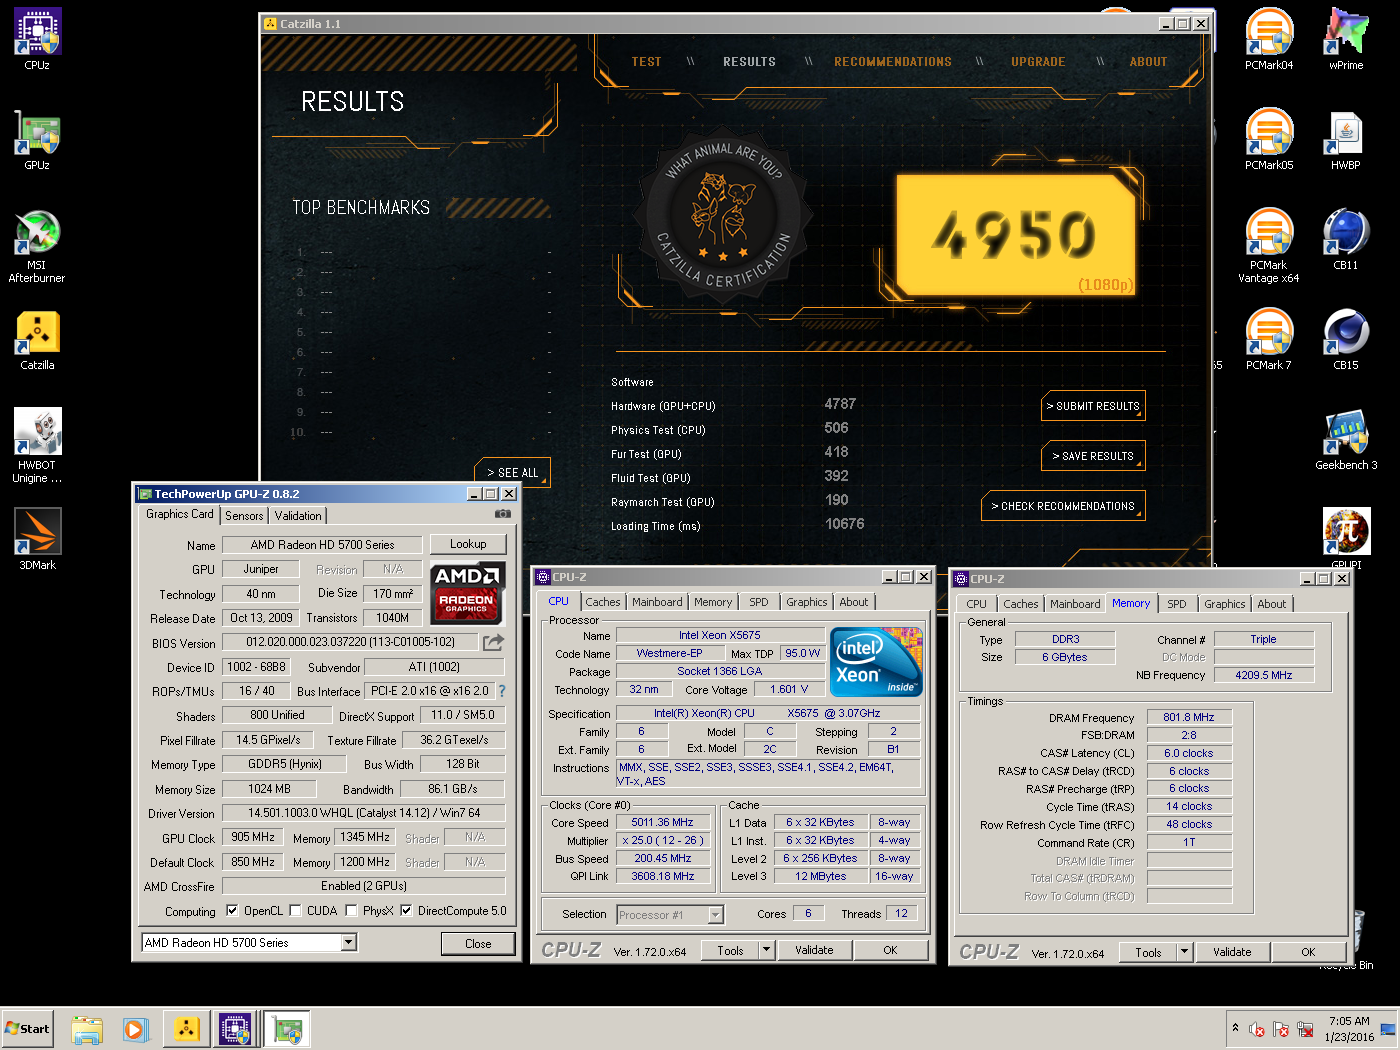Click the Intel Xeon inside logo

pos(877,662)
